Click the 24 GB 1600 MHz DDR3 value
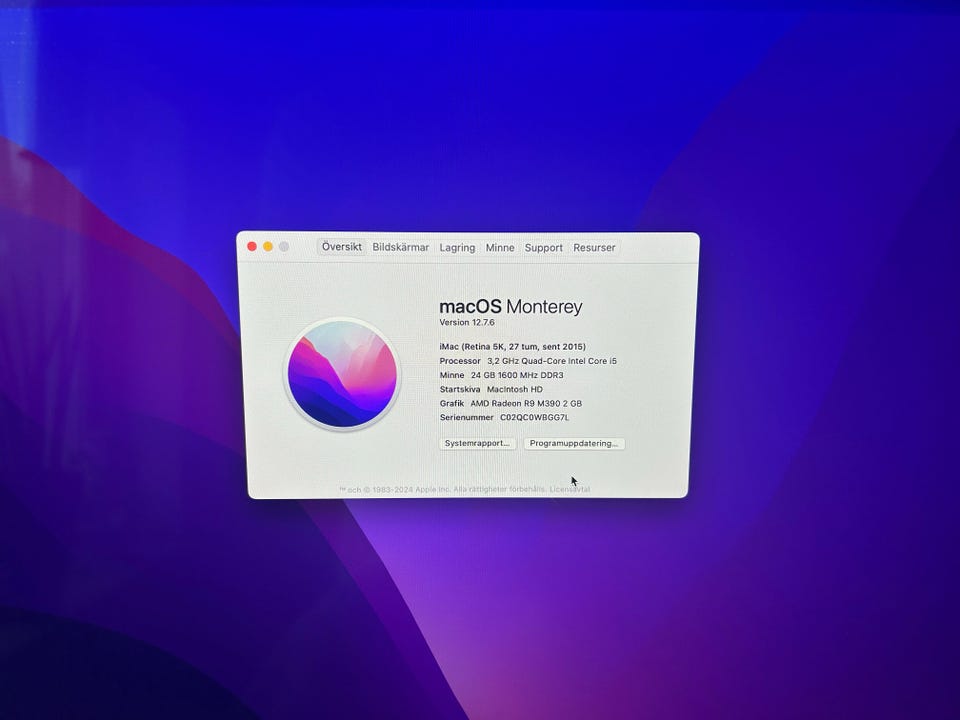 [517, 375]
